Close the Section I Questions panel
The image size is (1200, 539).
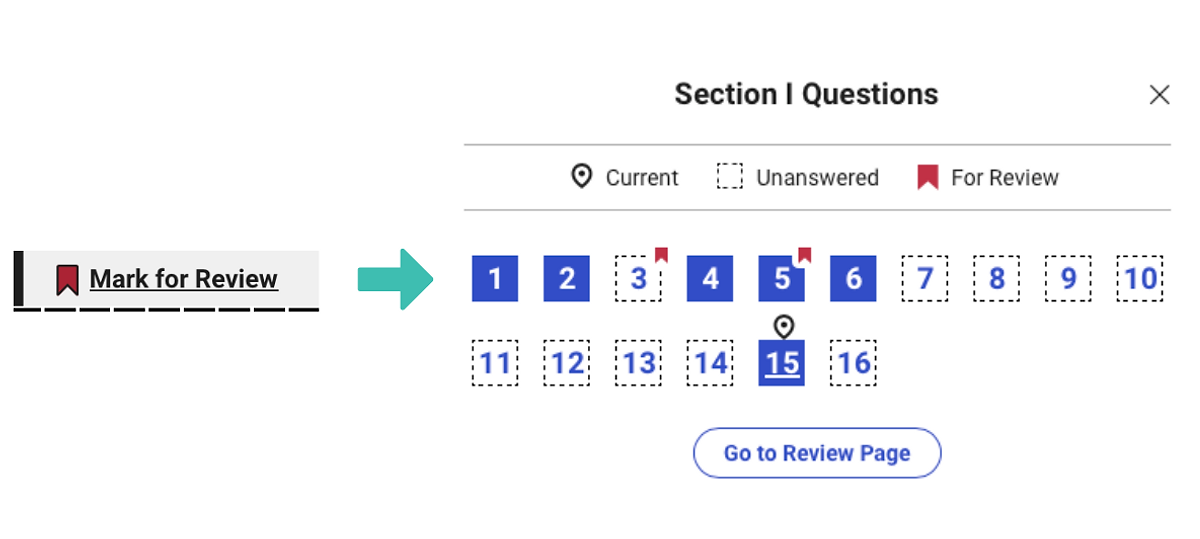point(1159,95)
